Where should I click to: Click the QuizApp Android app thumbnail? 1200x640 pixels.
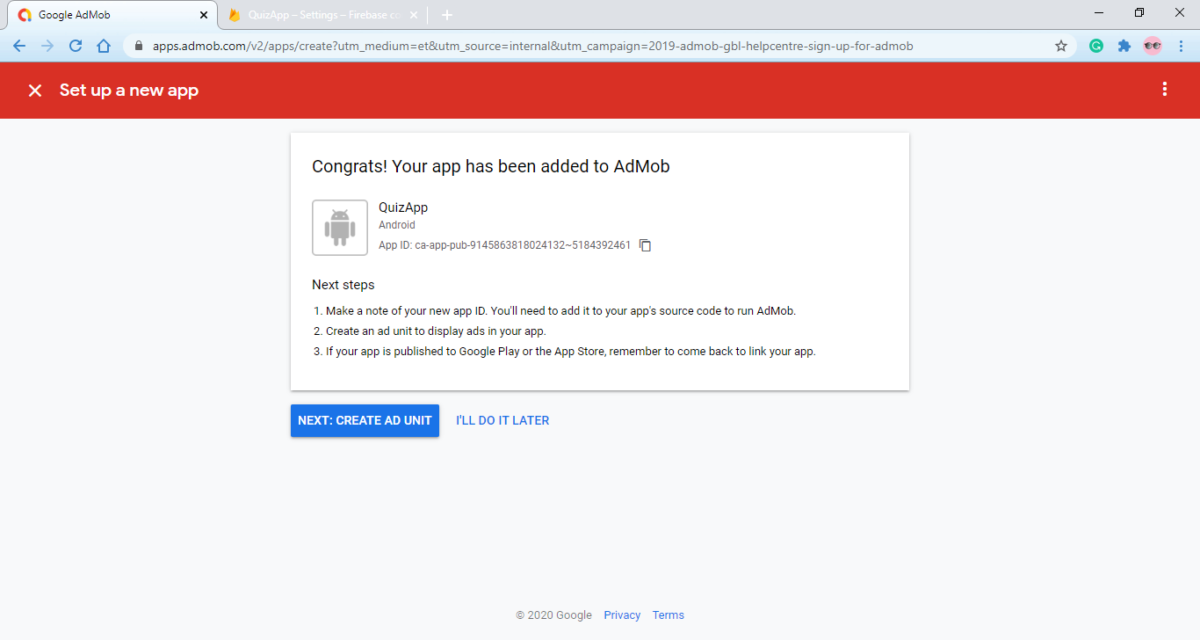click(339, 227)
